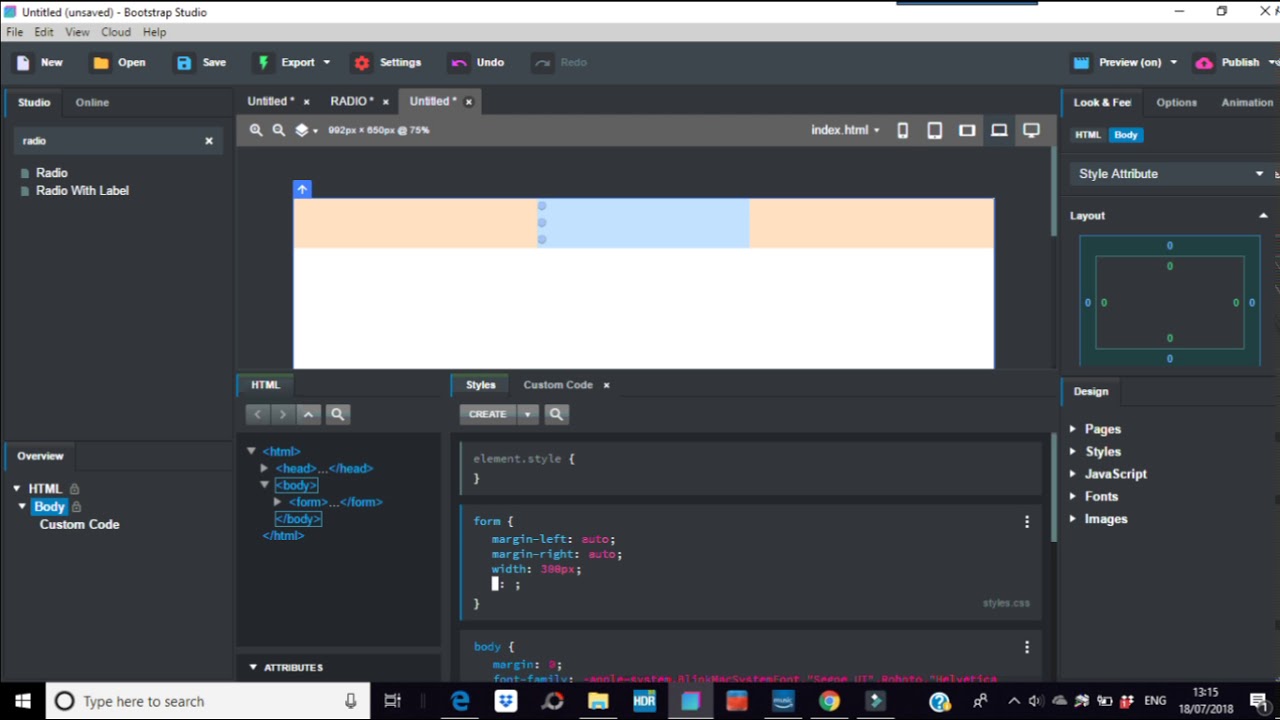Open Settings from the toolbar
This screenshot has width=1280, height=720.
click(387, 62)
